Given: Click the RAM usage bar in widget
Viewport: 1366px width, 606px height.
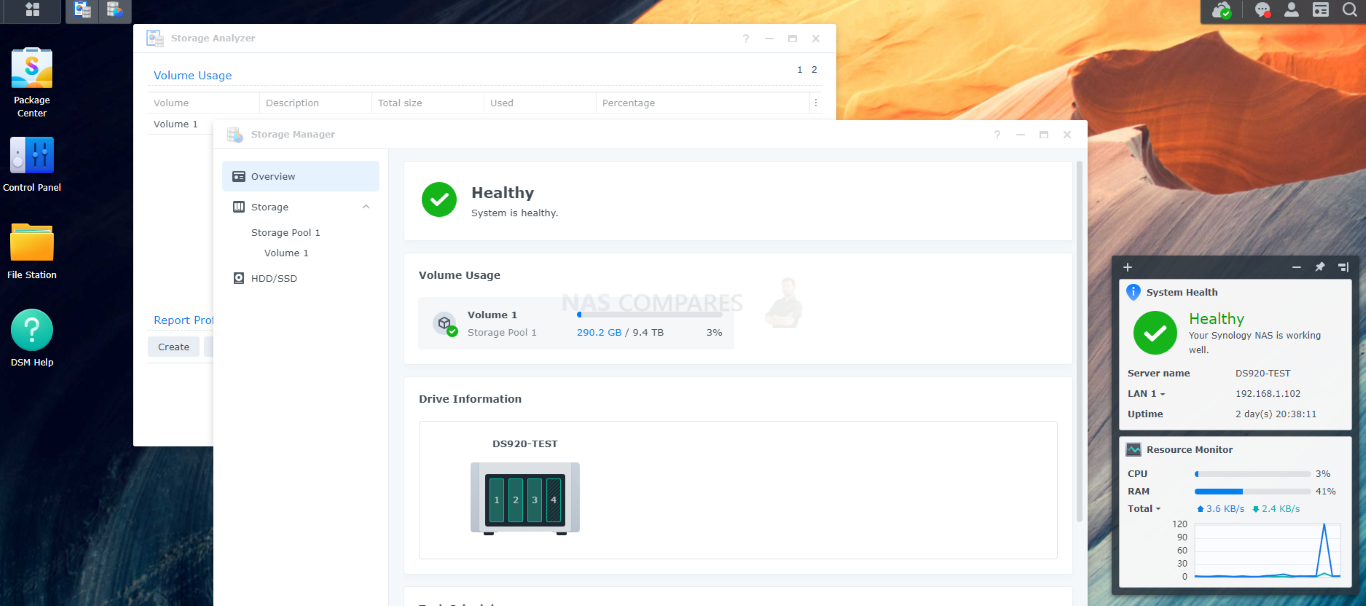Looking at the screenshot, I should click(x=1252, y=492).
